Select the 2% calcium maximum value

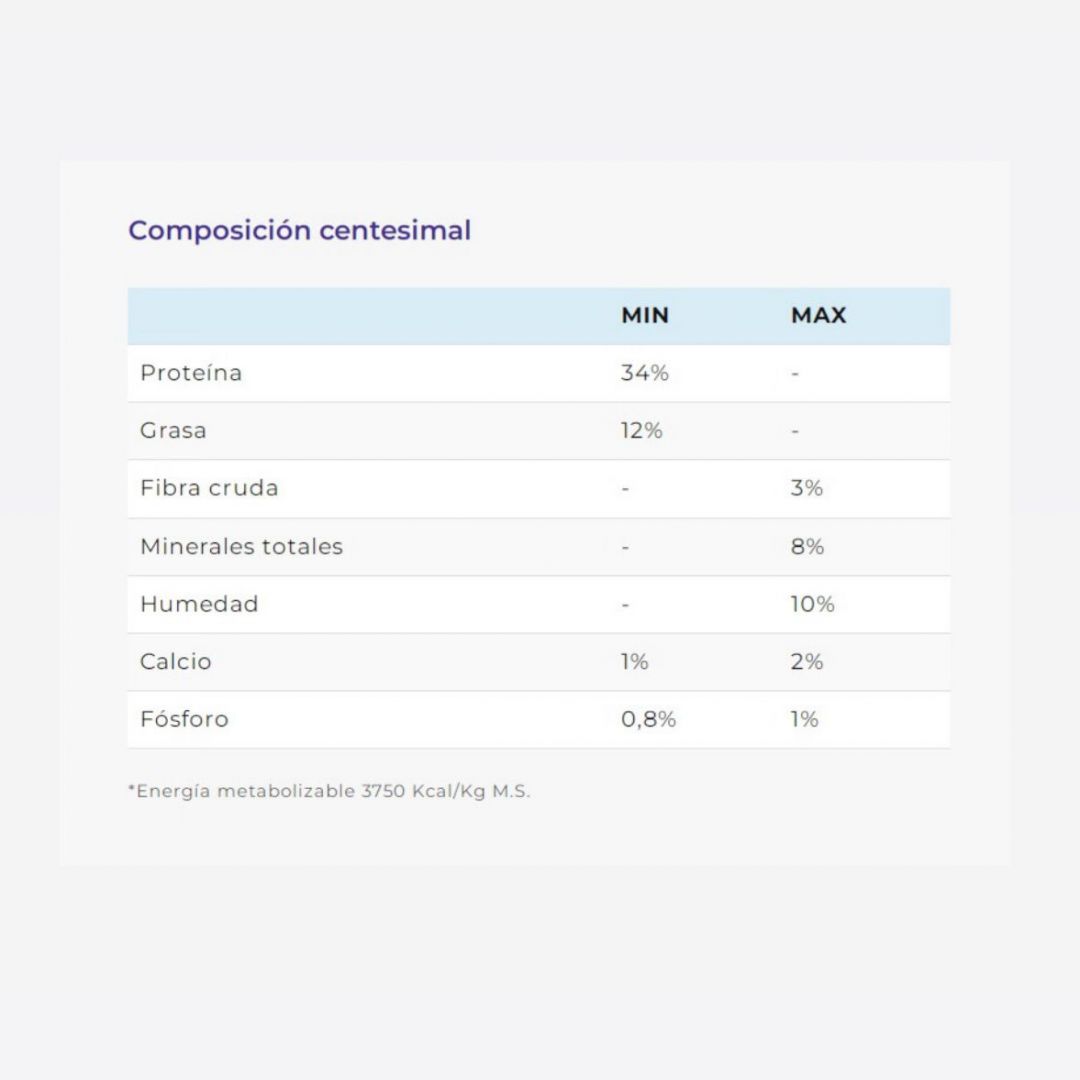click(x=807, y=661)
